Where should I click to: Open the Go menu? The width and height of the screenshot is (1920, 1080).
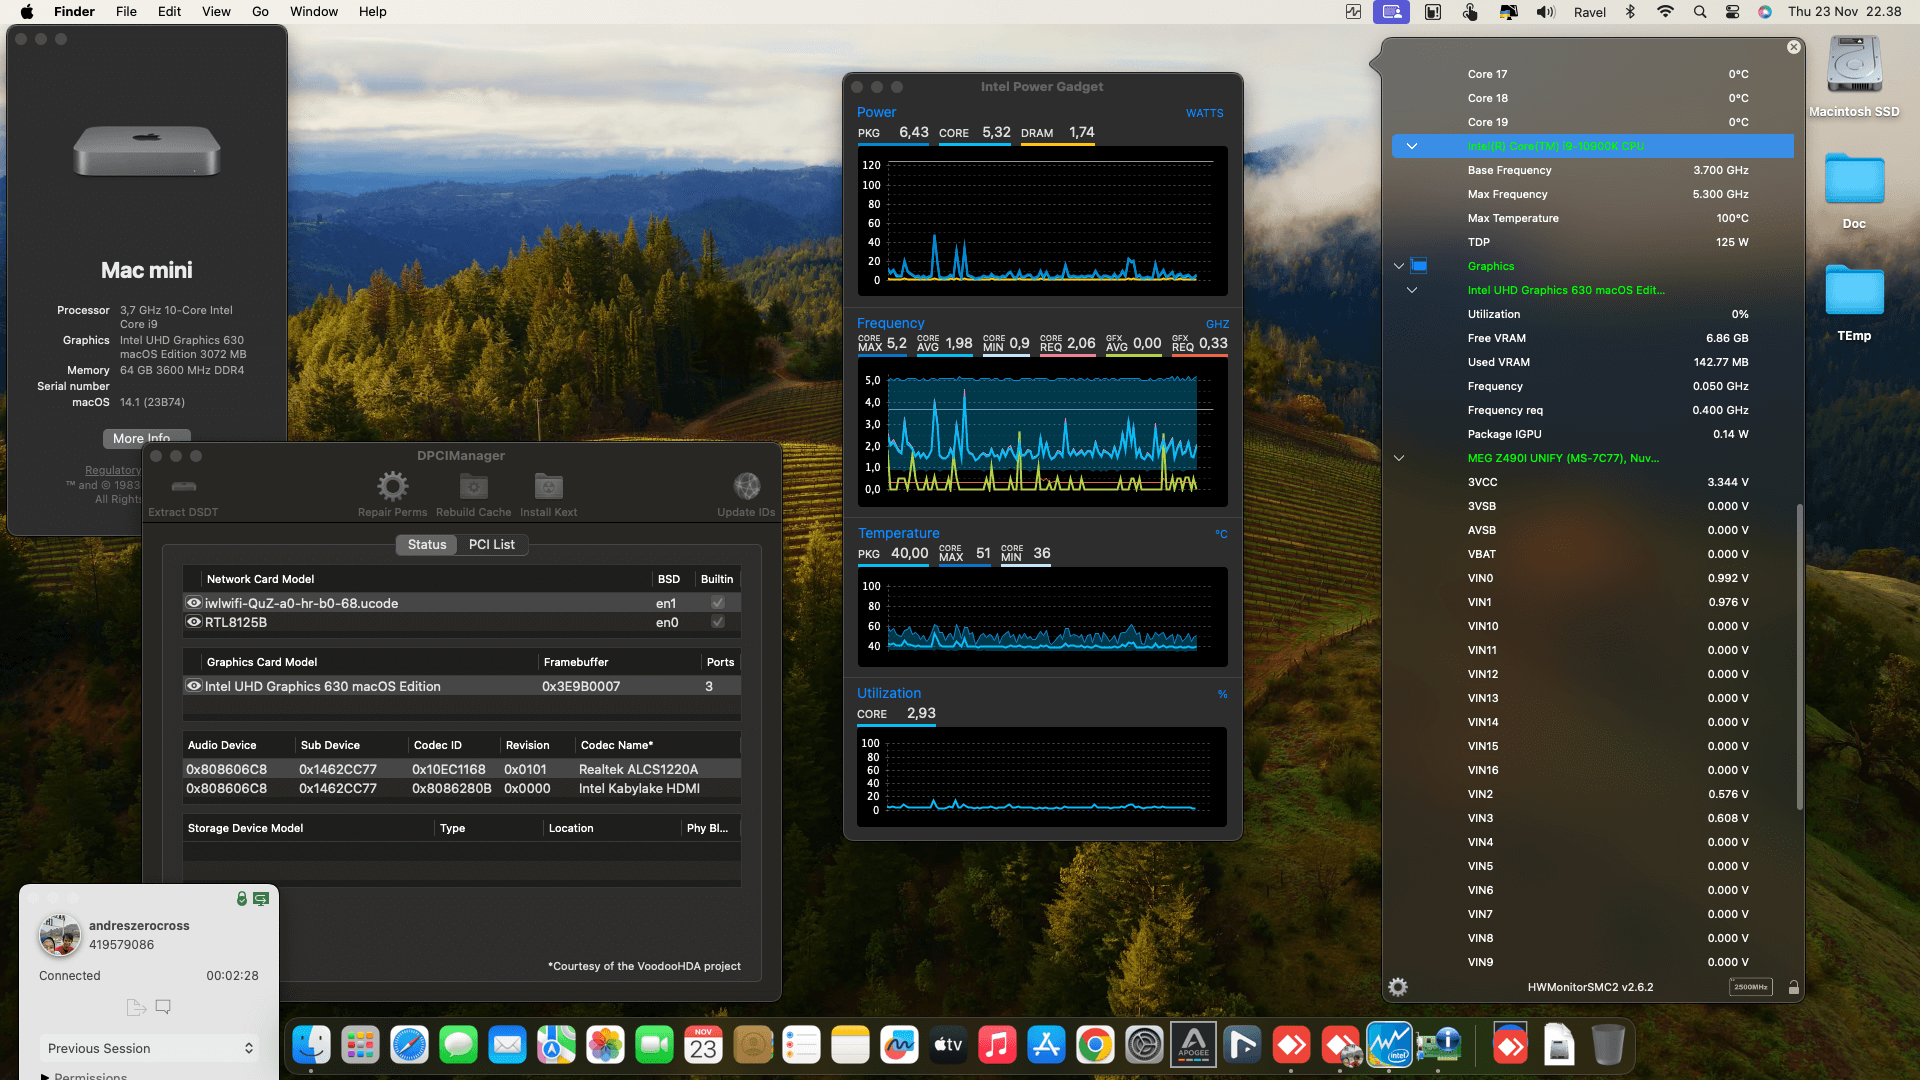(260, 12)
